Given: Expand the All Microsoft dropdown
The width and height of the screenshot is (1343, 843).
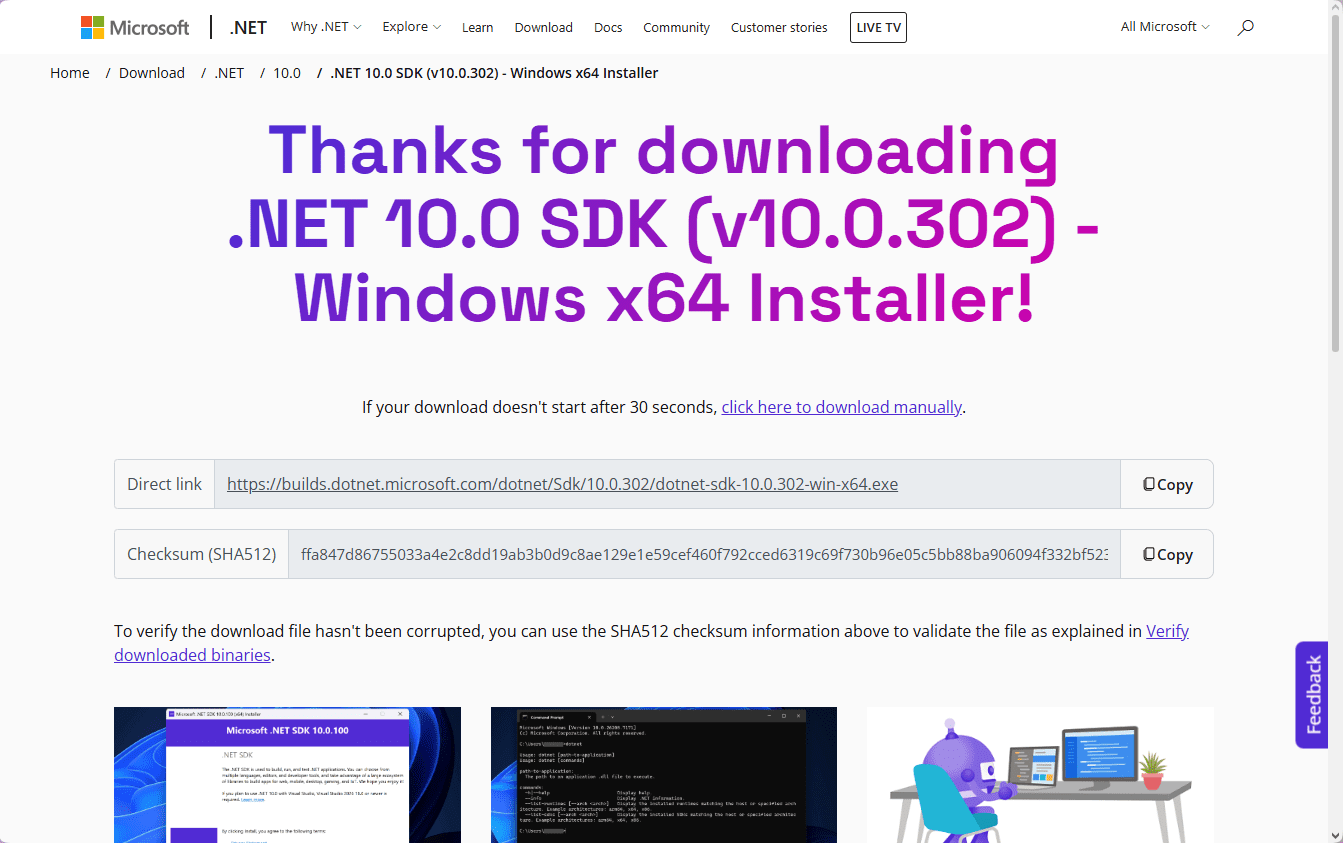Looking at the screenshot, I should click(x=1165, y=27).
